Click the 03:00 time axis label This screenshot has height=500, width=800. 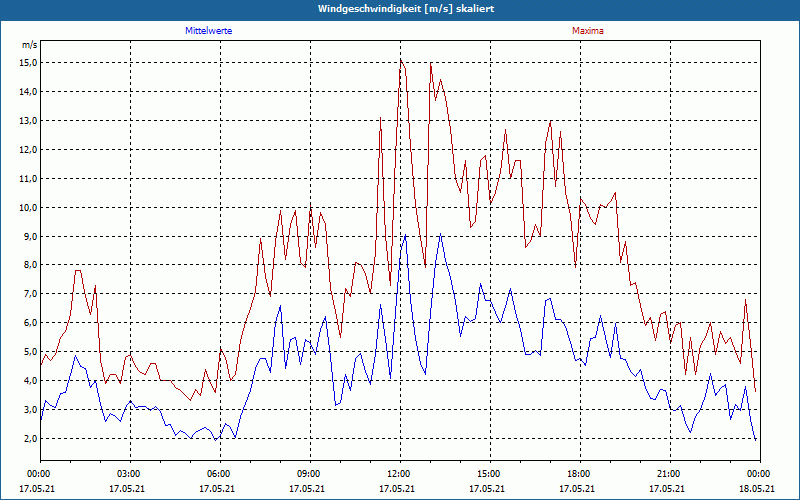[130, 474]
